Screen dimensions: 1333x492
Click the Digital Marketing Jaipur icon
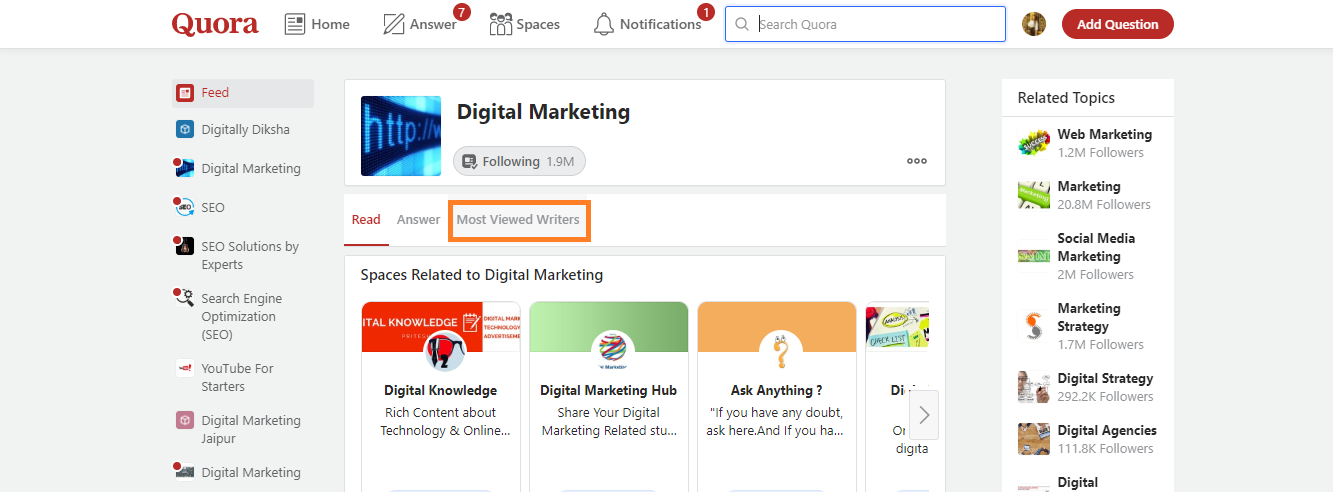pyautogui.click(x=185, y=420)
